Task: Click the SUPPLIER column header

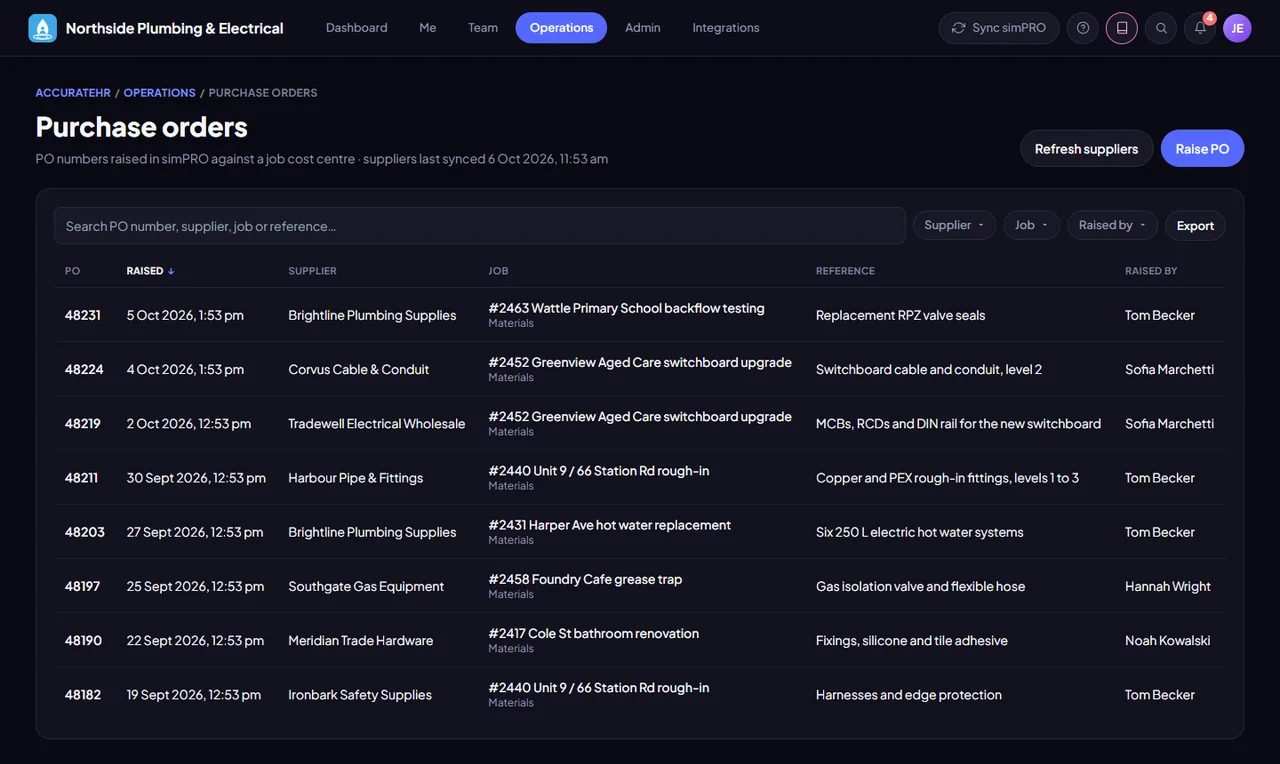Action: pos(312,271)
